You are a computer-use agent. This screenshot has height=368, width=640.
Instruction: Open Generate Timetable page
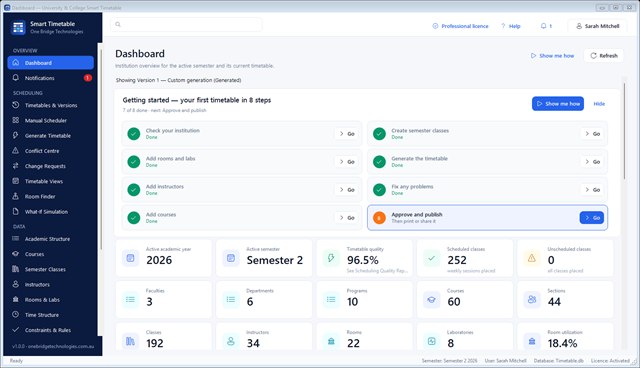pos(50,135)
